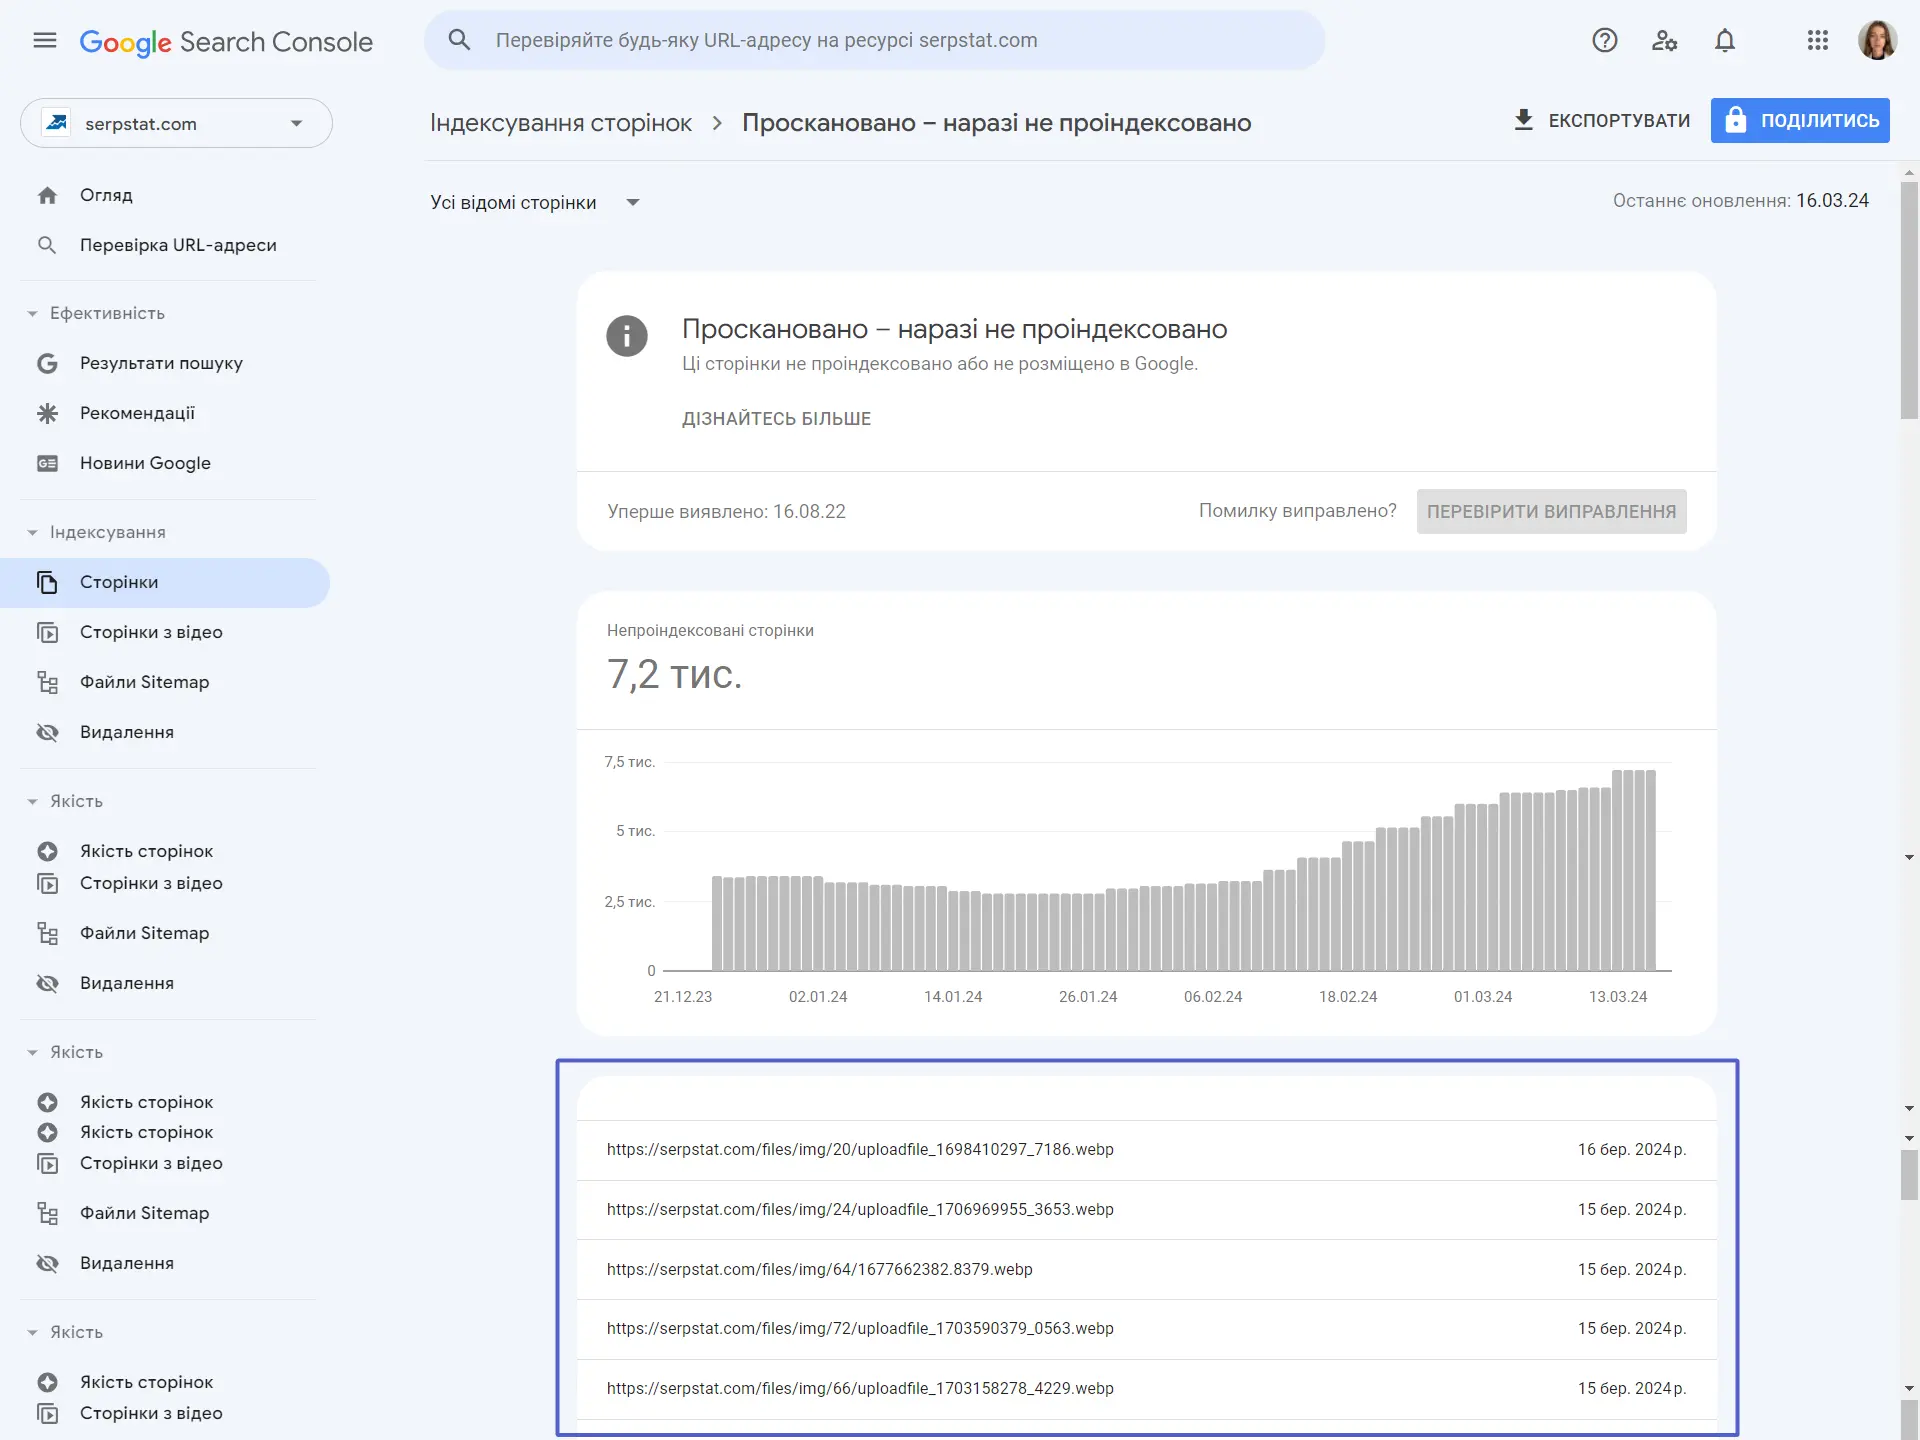The height and width of the screenshot is (1440, 1920).
Task: Click chart date label 26.01.24
Action: (1088, 997)
